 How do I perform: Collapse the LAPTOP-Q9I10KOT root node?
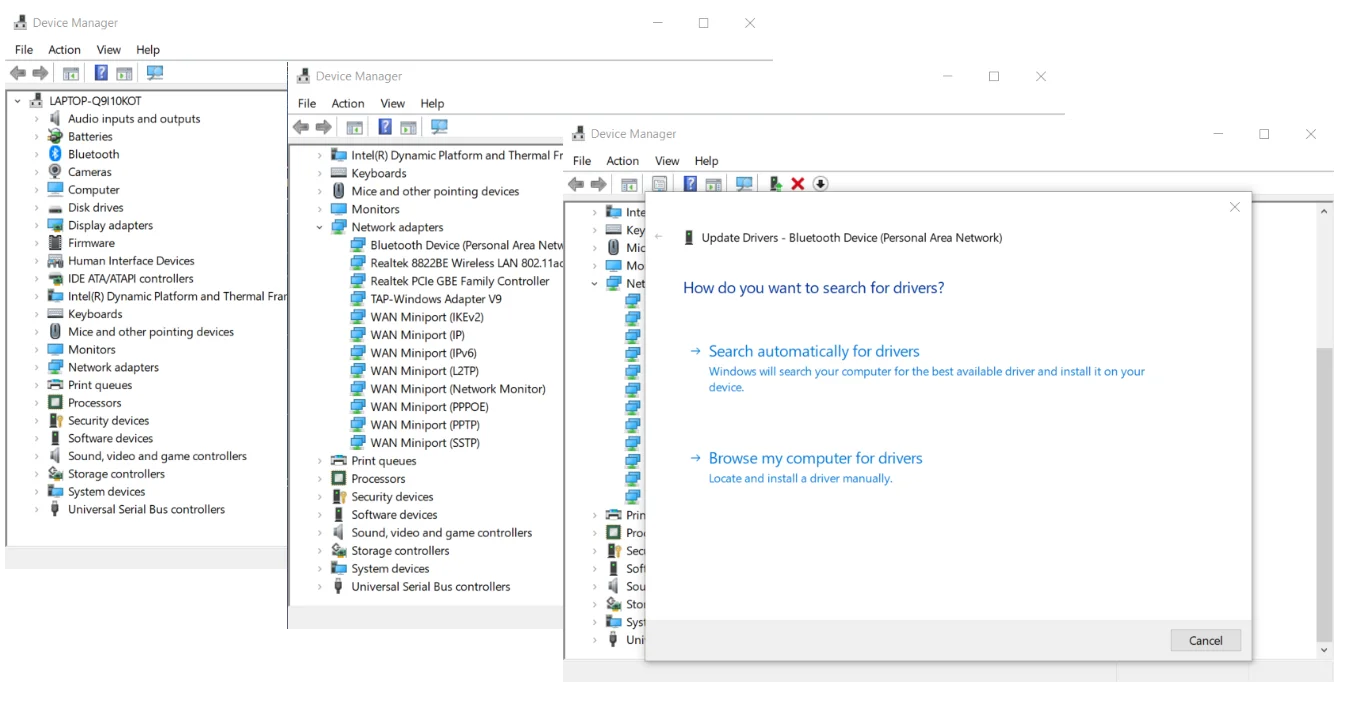click(18, 101)
